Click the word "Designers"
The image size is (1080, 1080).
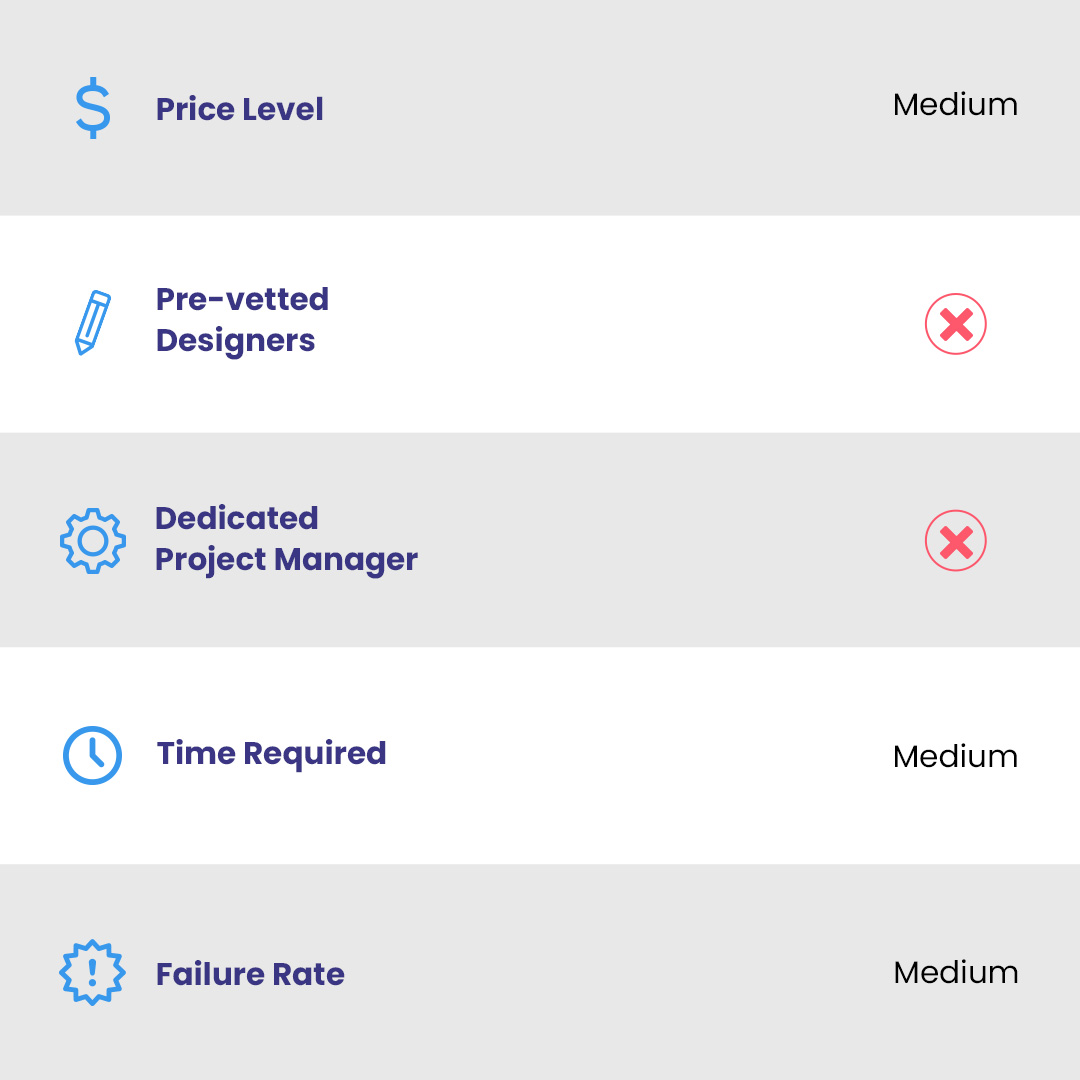click(235, 341)
